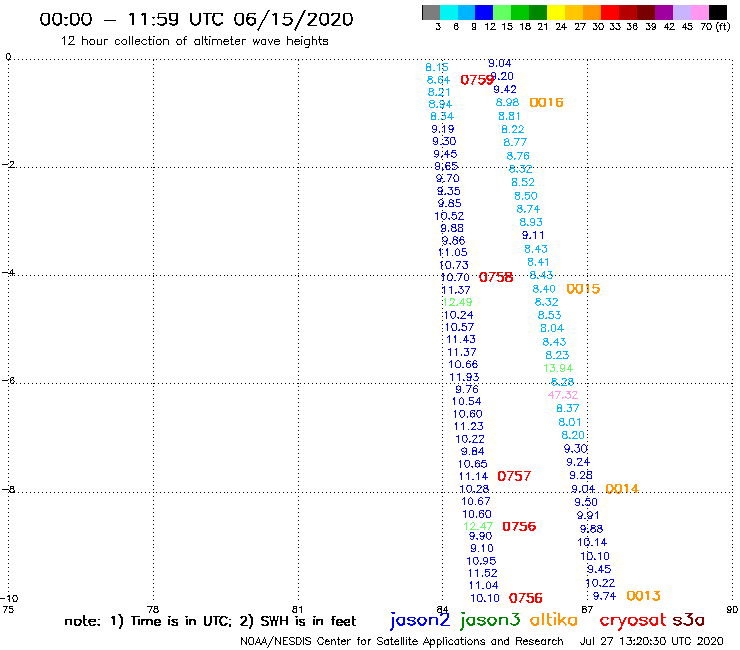Click the orange 0016 time stamp
Screen dimensions: 740x650
click(546, 102)
